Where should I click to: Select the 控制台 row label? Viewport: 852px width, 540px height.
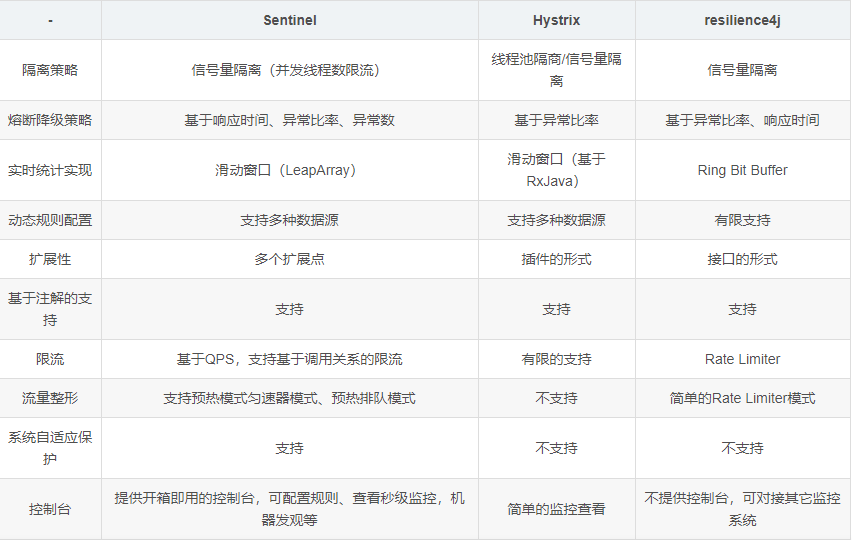coord(50,509)
